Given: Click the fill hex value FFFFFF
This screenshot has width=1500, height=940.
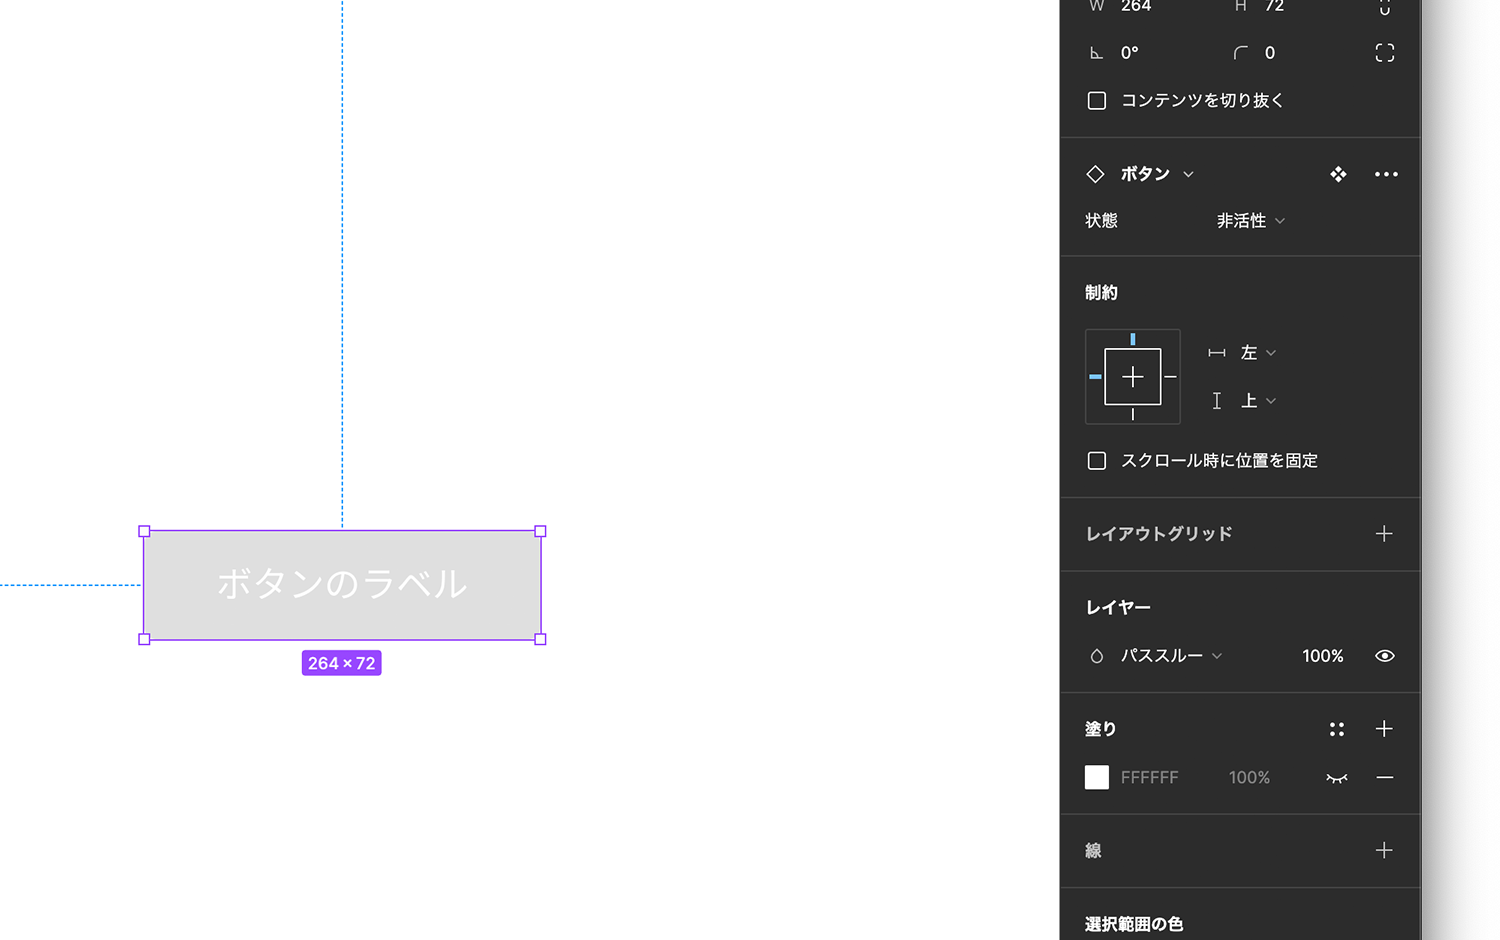Looking at the screenshot, I should (1149, 778).
